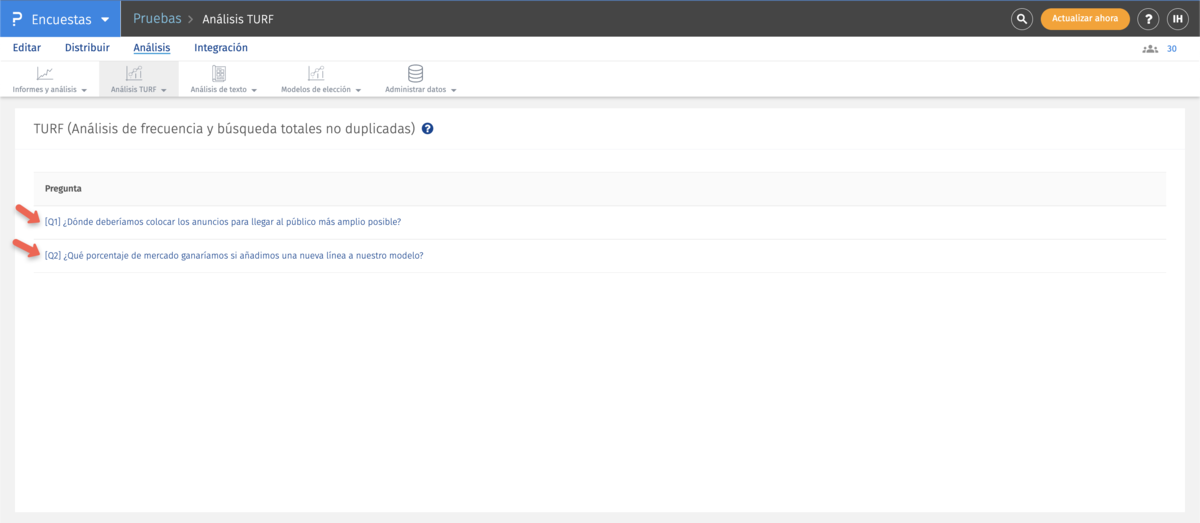1200x523 pixels.
Task: Expand the Encuestas product dropdown
Action: click(x=105, y=19)
